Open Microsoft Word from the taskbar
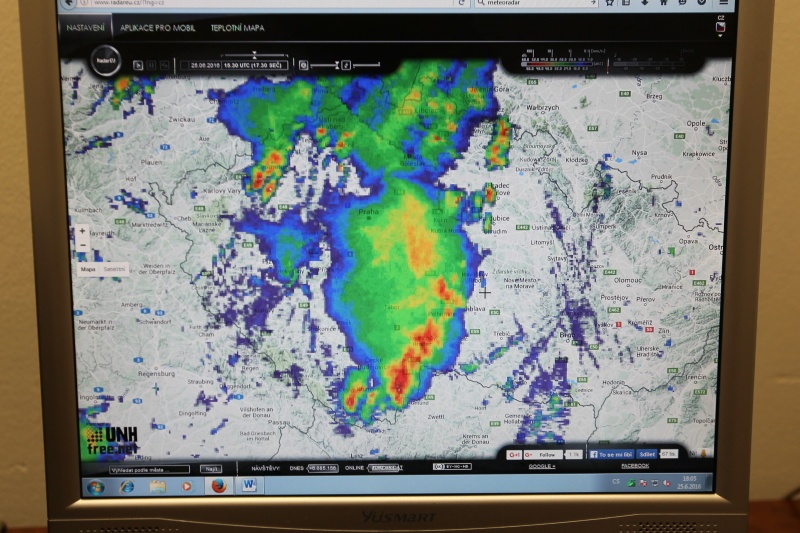The image size is (800, 533). tap(249, 486)
